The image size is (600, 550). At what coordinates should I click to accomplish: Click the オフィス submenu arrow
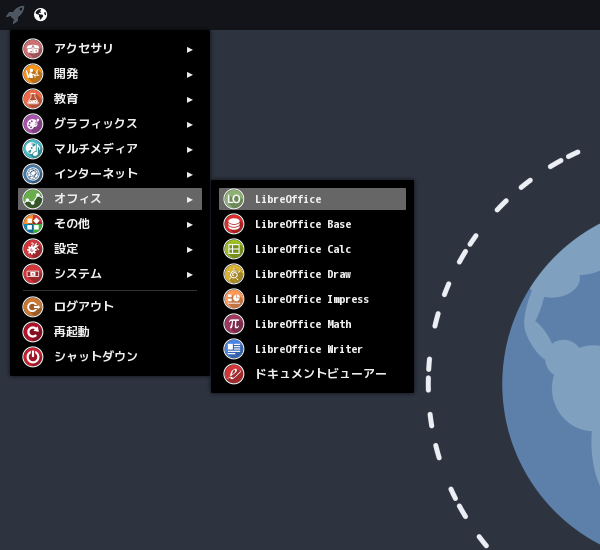pos(189,200)
